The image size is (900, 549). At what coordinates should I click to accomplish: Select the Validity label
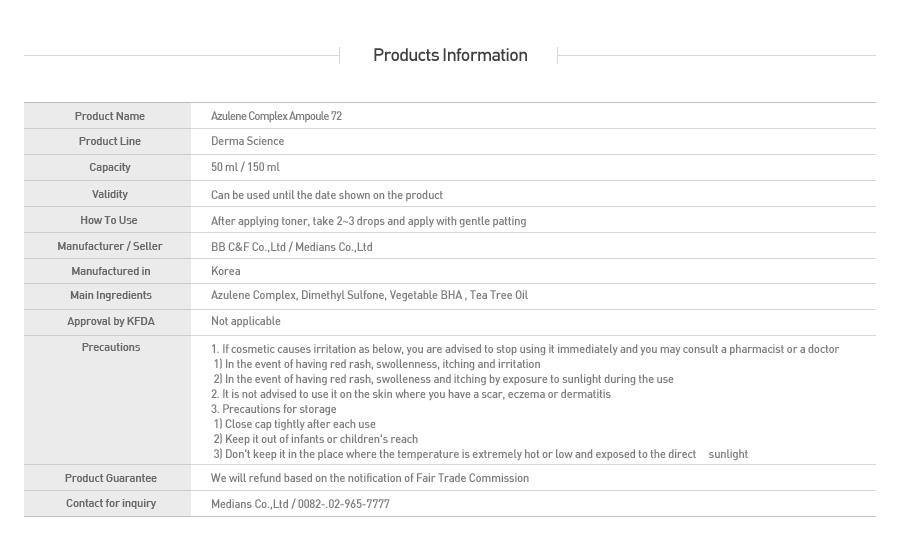click(109, 194)
